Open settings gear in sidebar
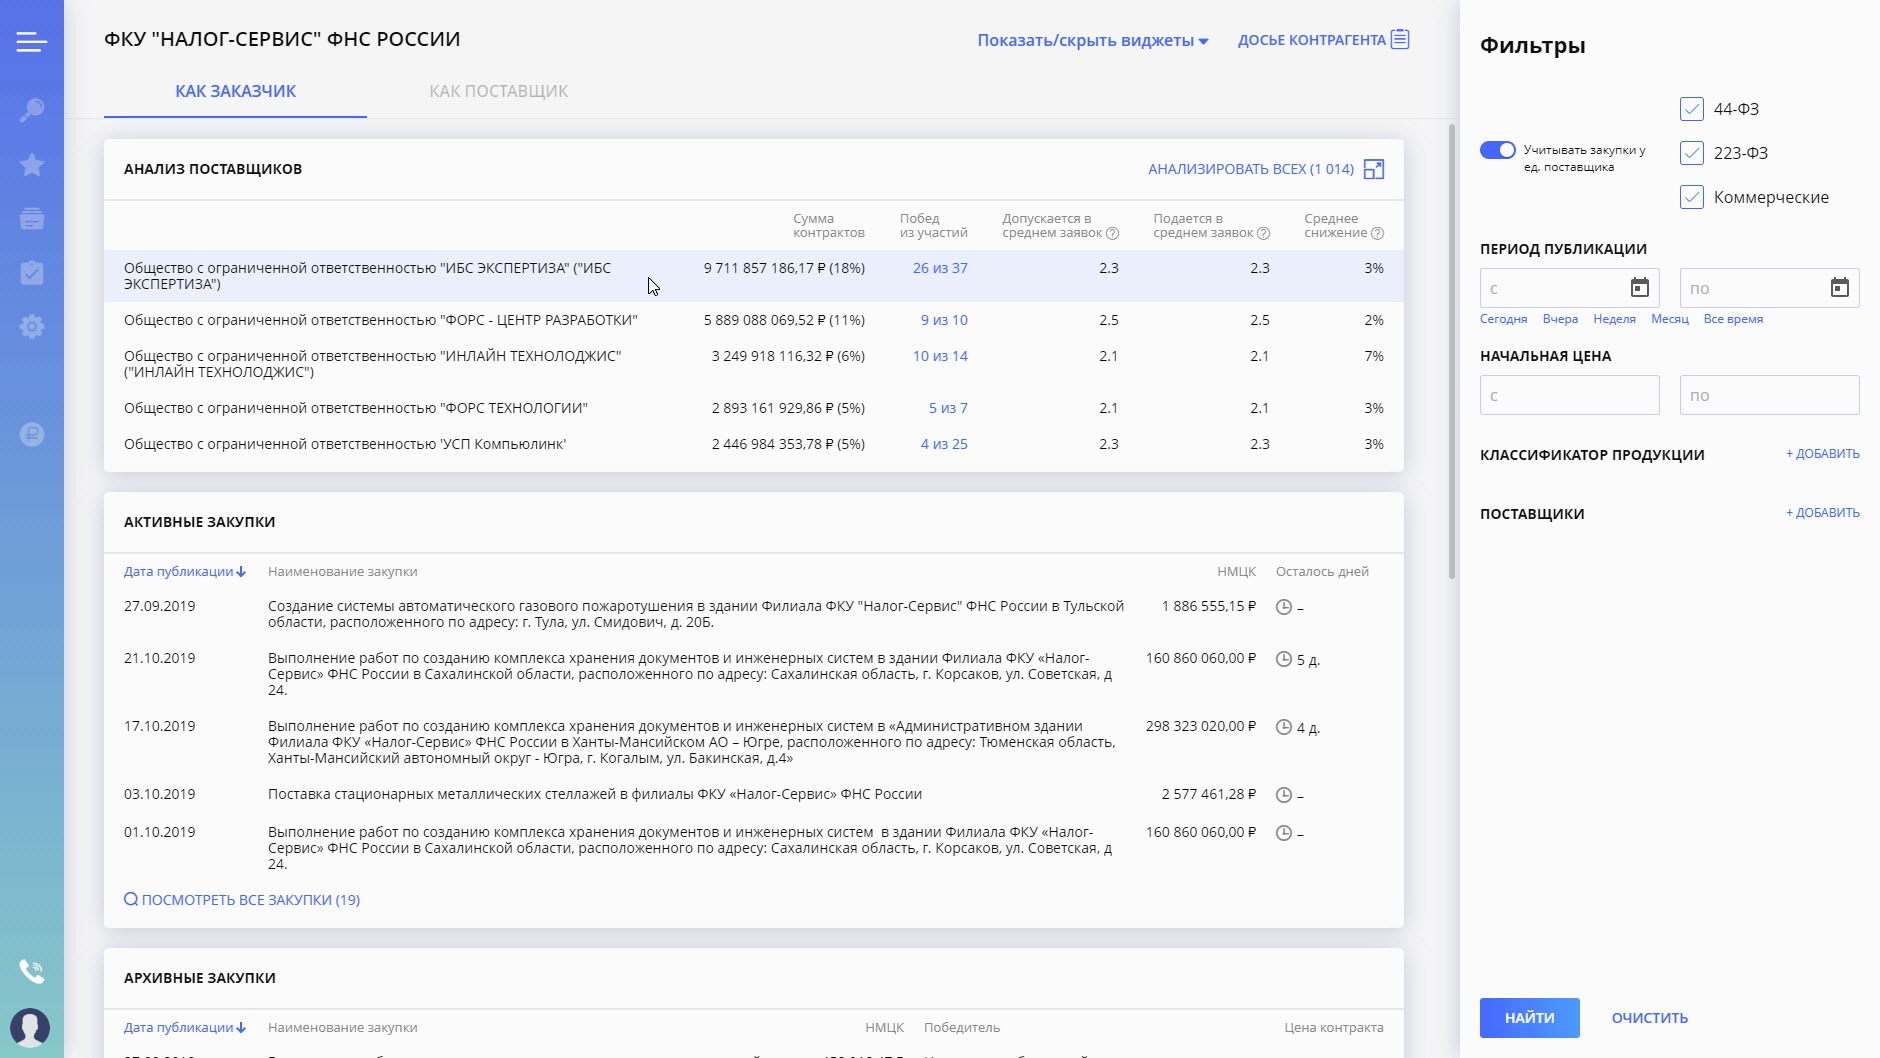 coord(31,326)
